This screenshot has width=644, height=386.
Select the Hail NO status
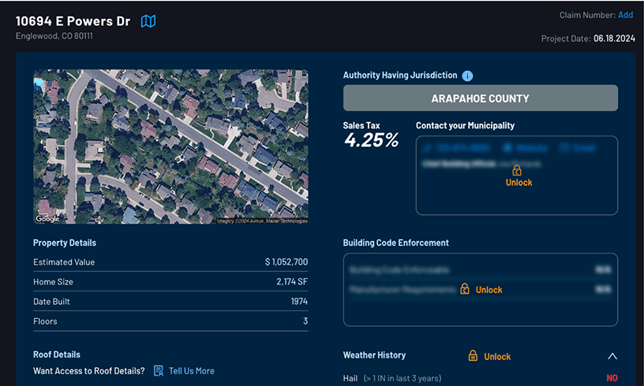[x=612, y=378]
